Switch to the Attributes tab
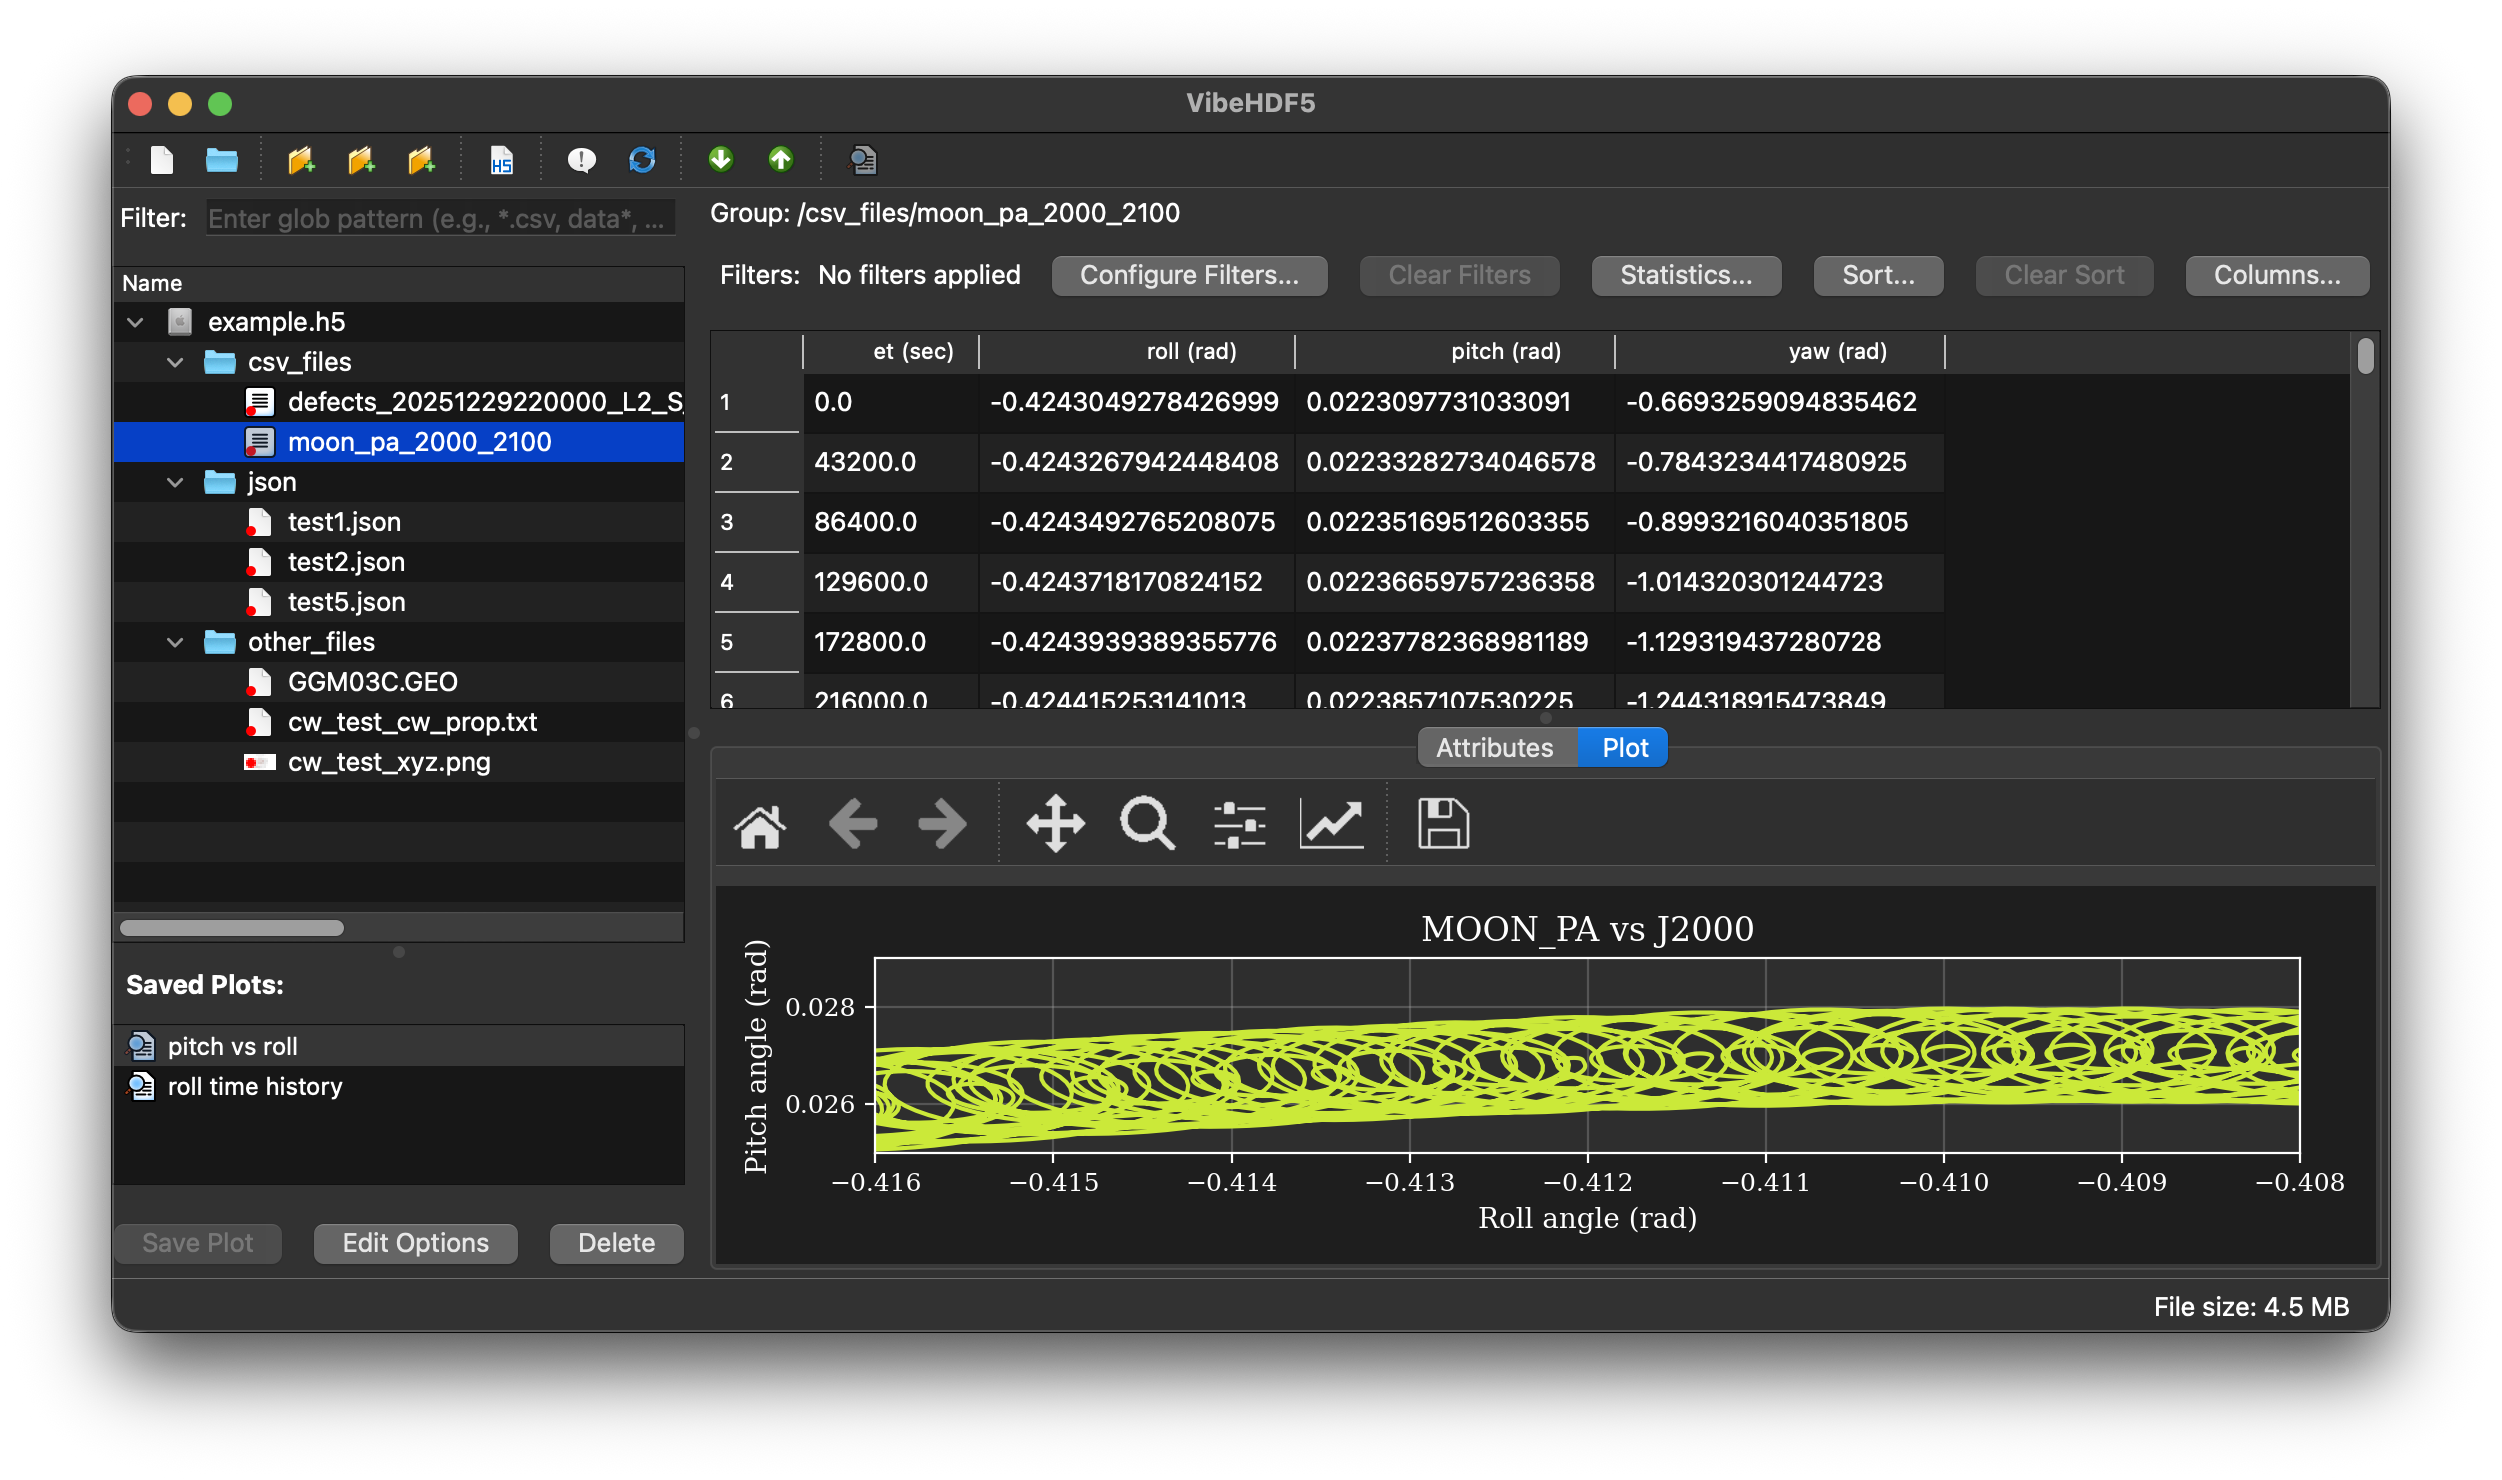The image size is (2502, 1480). pyautogui.click(x=1495, y=748)
